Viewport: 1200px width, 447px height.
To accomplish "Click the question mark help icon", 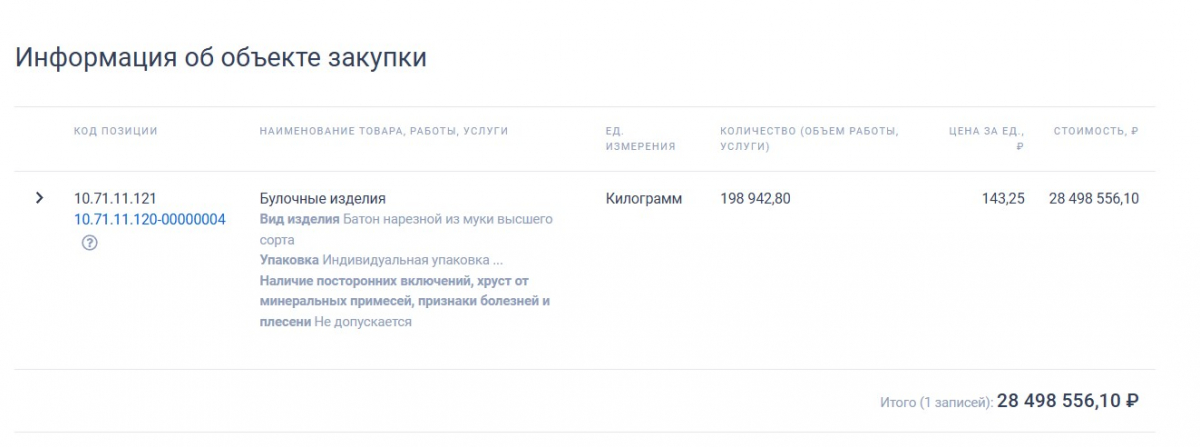I will (x=89, y=242).
